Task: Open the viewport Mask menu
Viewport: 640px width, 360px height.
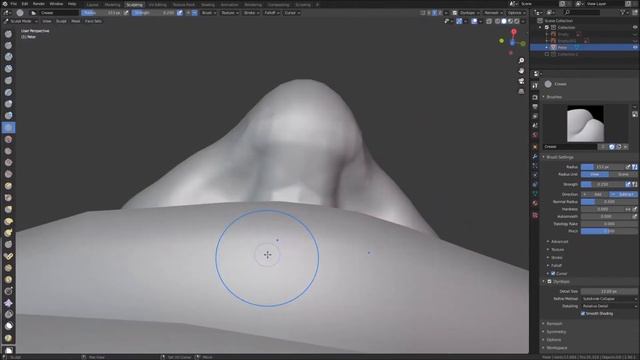Action: click(76, 21)
